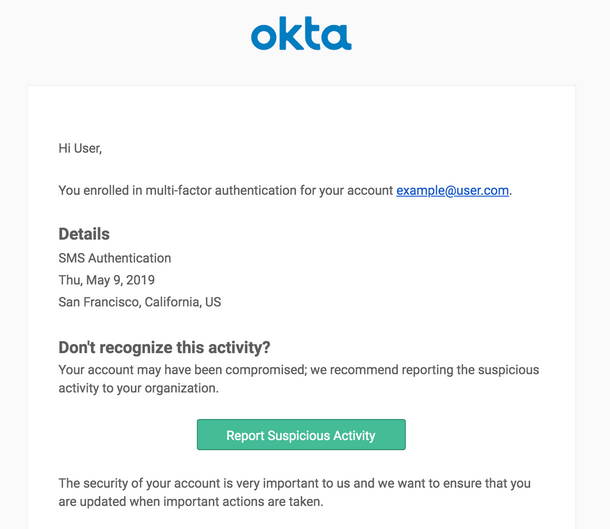Click the Report Suspicious Activity button

pyautogui.click(x=301, y=434)
